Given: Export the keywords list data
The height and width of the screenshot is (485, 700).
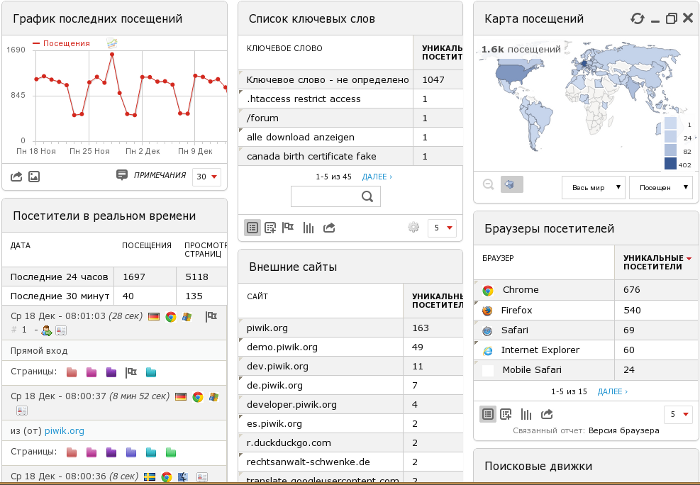Looking at the screenshot, I should tap(329, 228).
